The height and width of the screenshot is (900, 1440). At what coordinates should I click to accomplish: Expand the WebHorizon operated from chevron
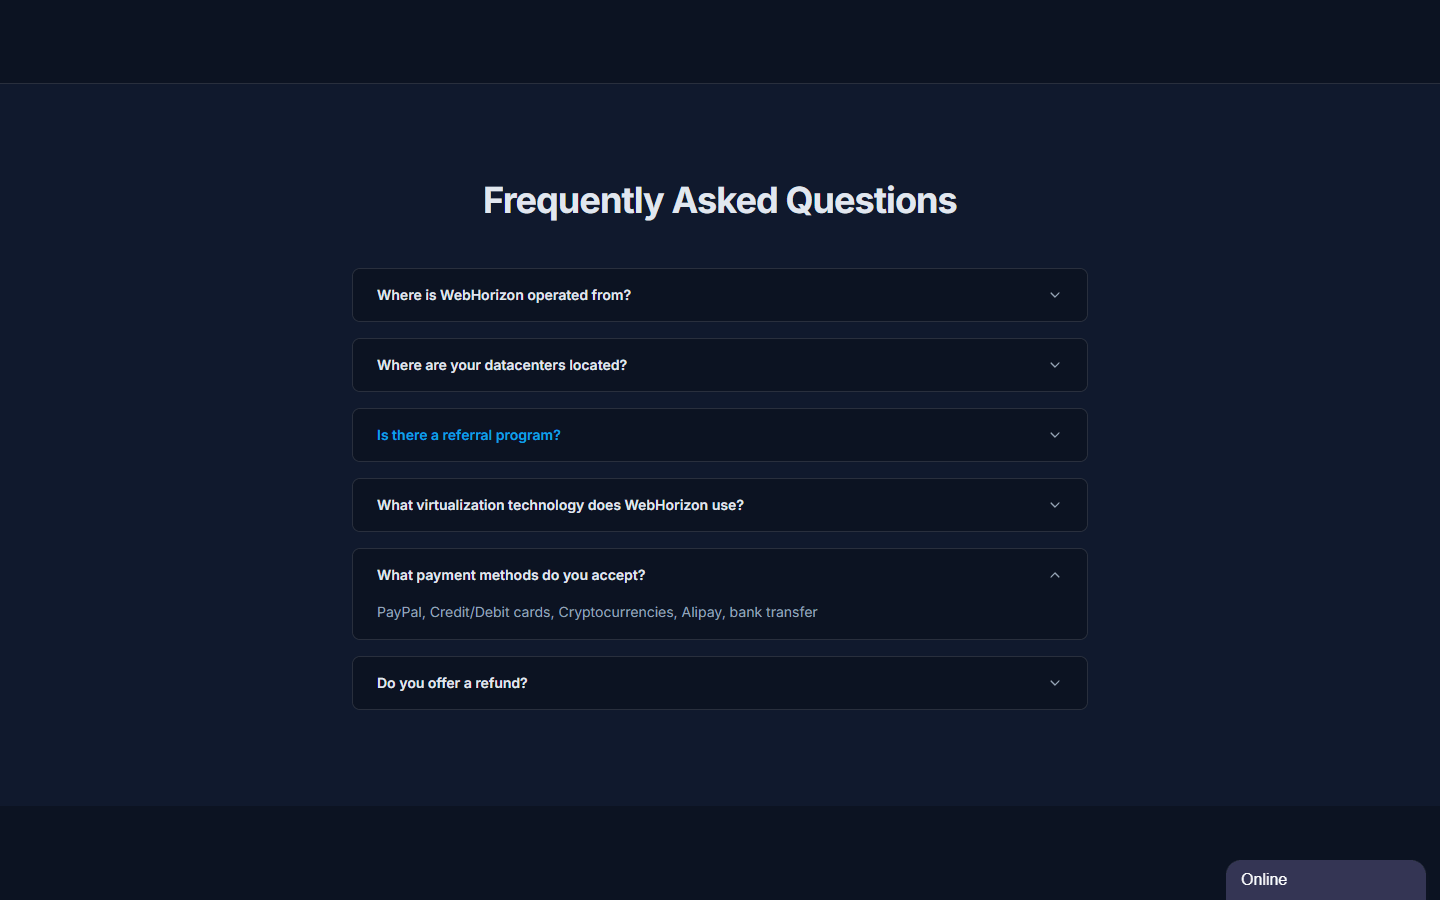1055,295
